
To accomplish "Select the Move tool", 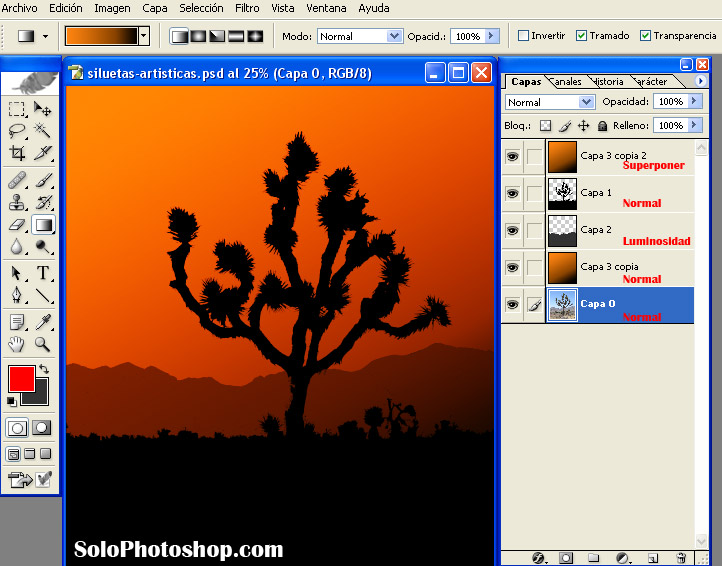I will point(43,109).
